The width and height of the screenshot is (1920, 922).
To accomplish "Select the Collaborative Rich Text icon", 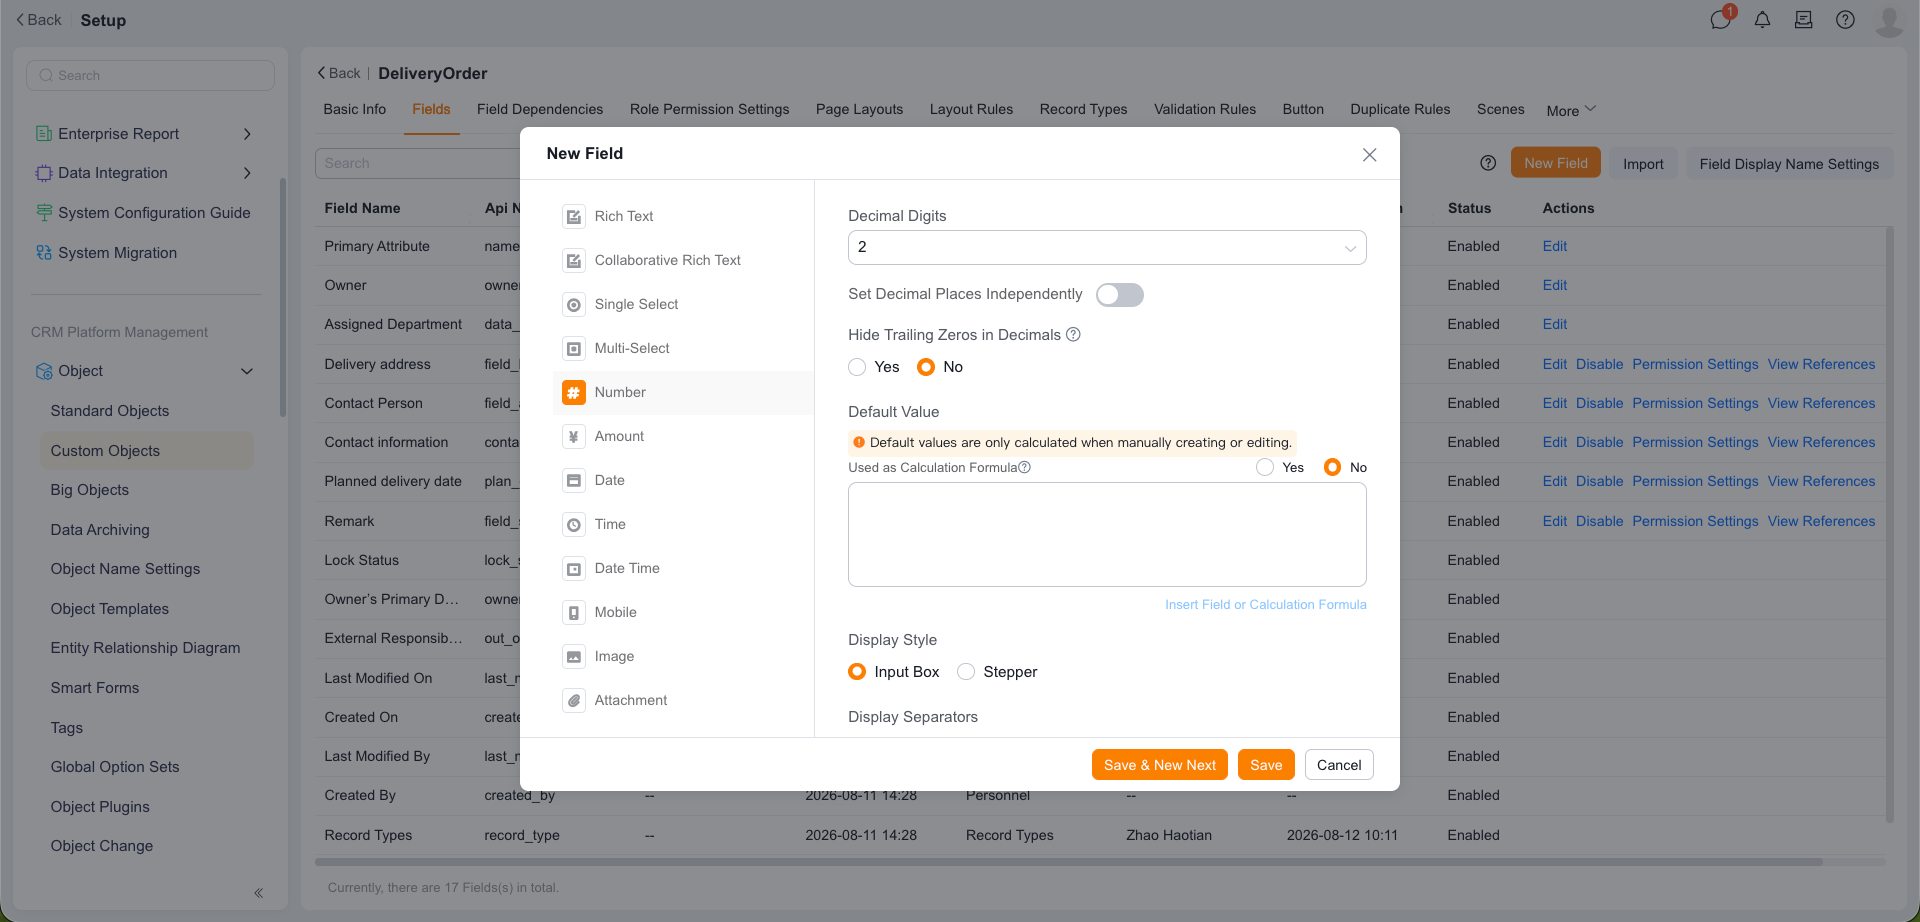I will tap(574, 260).
